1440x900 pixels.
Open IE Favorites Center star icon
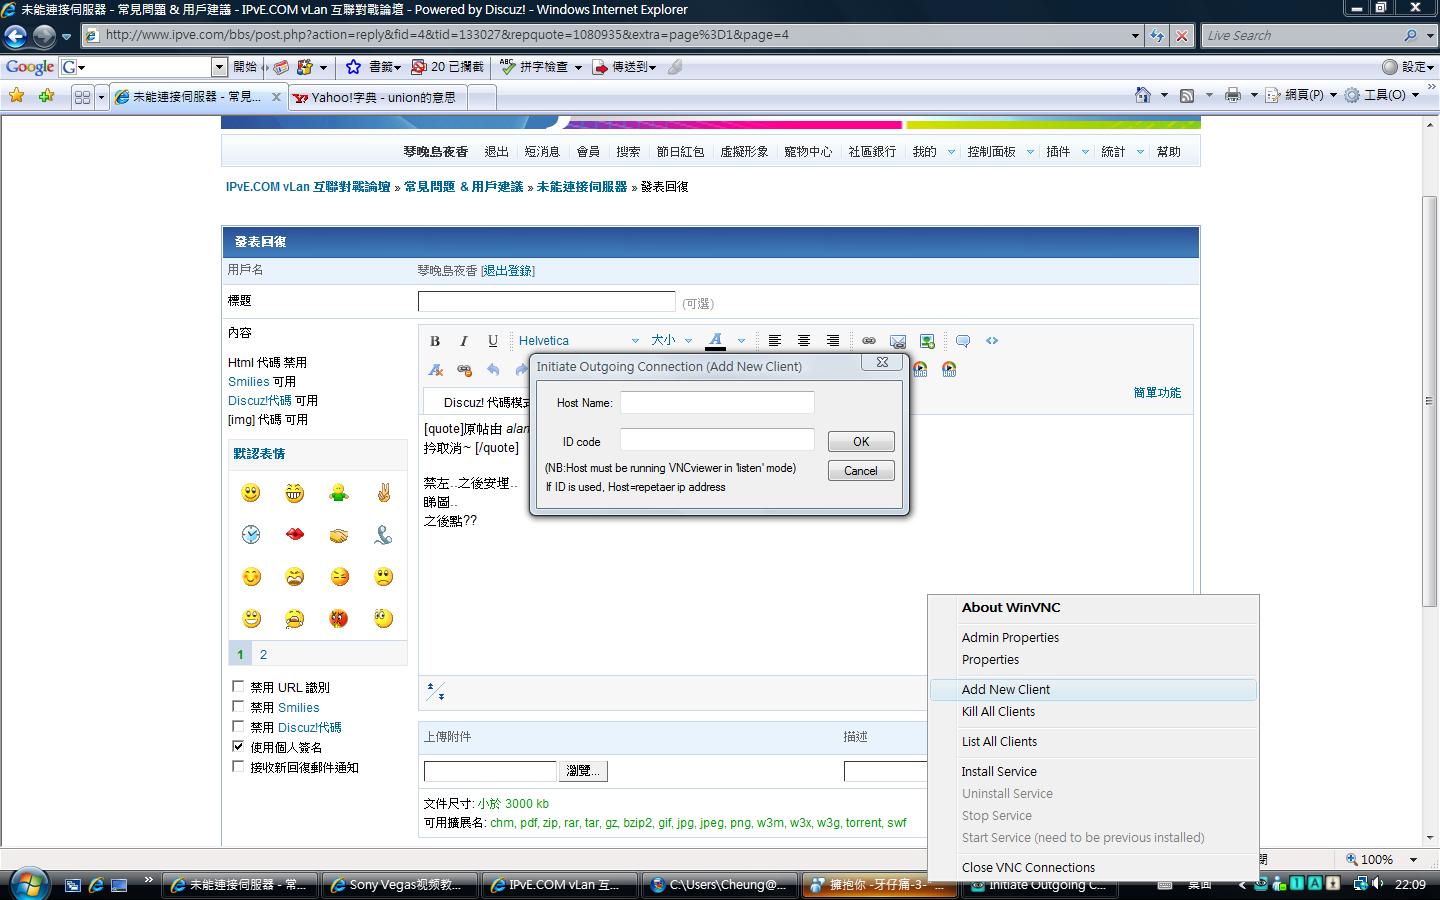click(16, 96)
